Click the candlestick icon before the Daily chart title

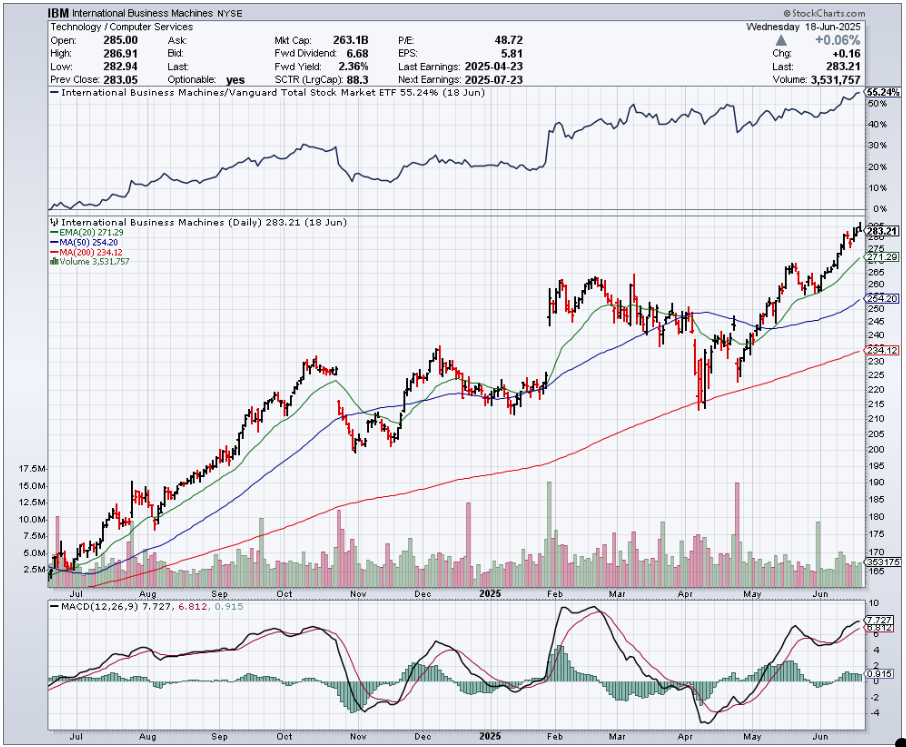tap(54, 222)
